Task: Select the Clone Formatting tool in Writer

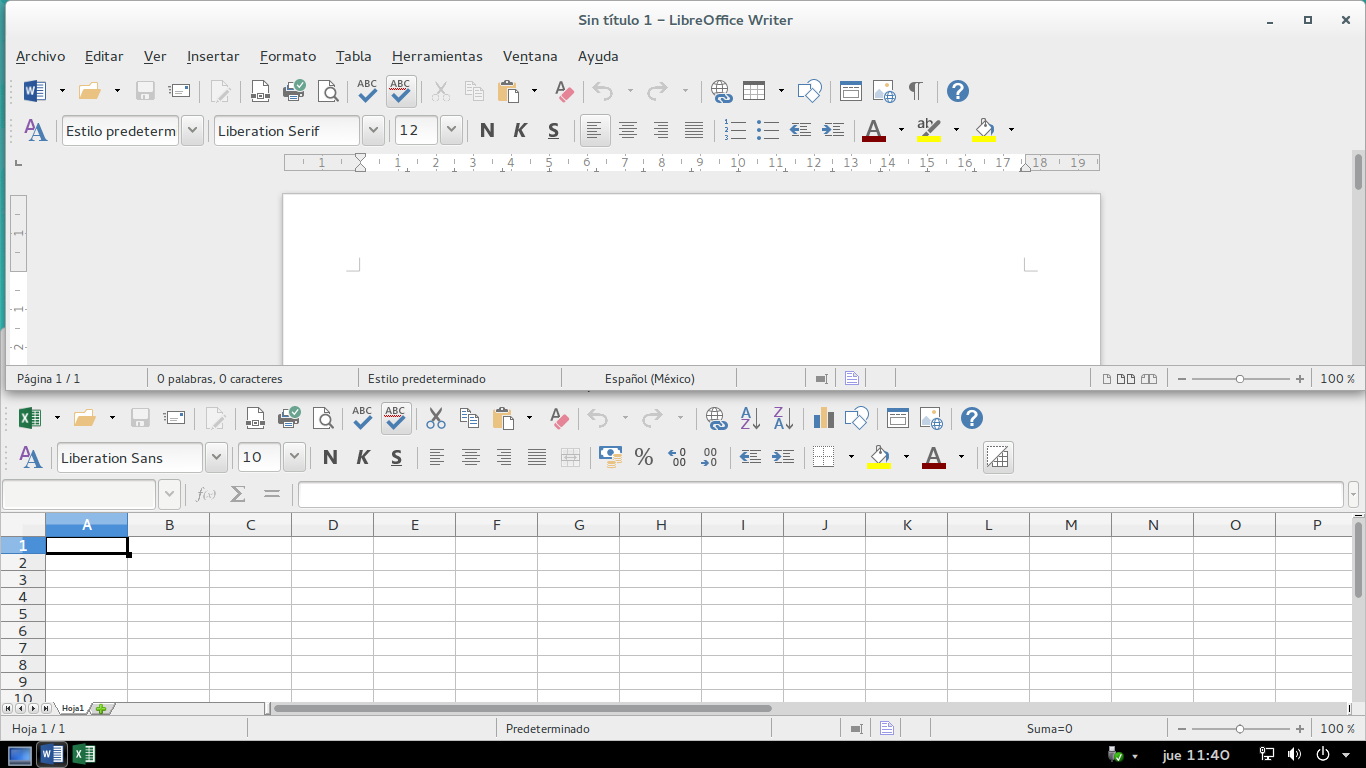Action: pyautogui.click(x=563, y=91)
